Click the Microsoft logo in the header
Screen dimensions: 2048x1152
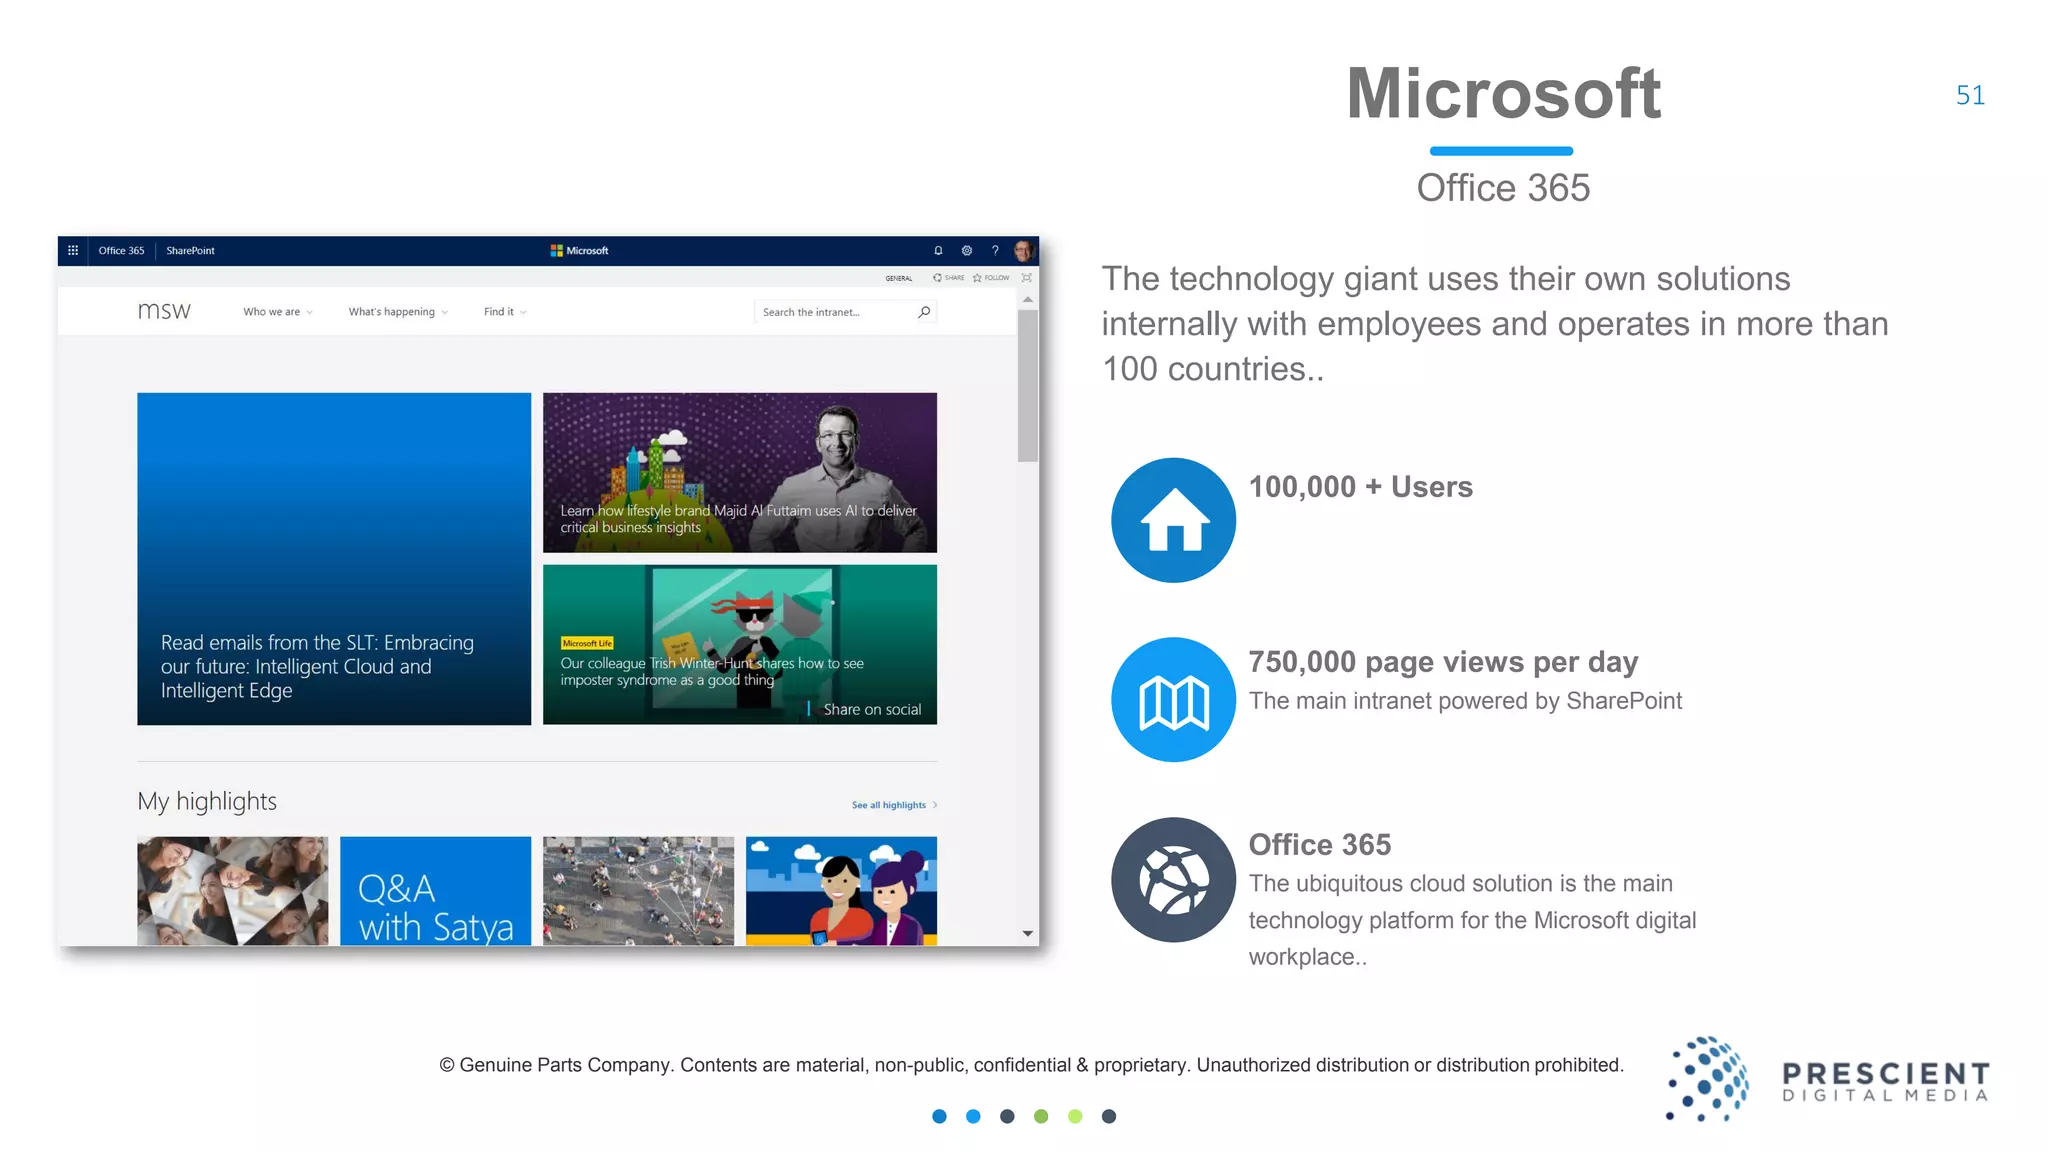coord(579,251)
